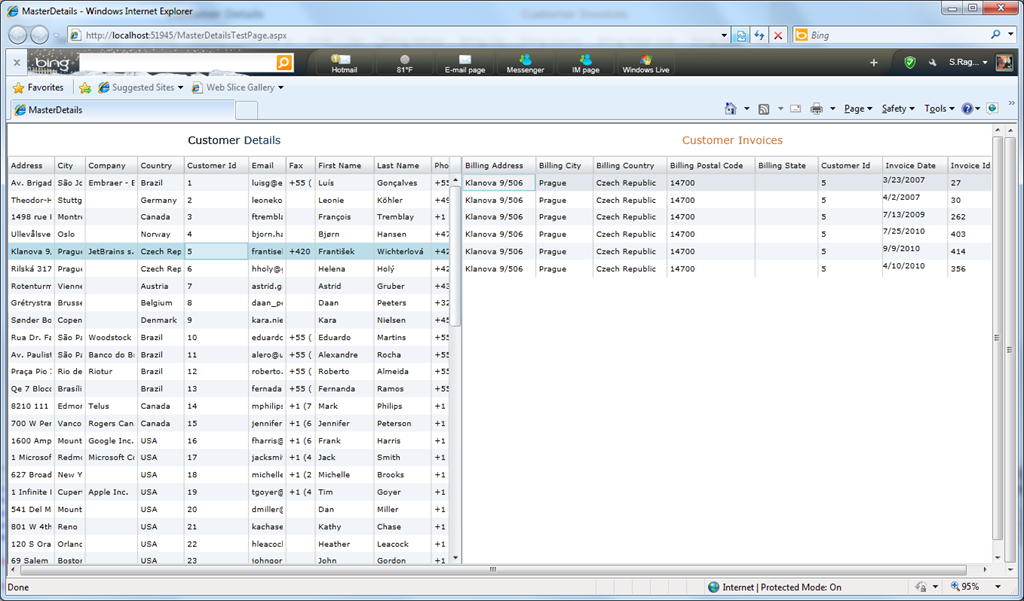Open the Web Slice Gallery dropdown
1024x601 pixels.
pos(238,88)
